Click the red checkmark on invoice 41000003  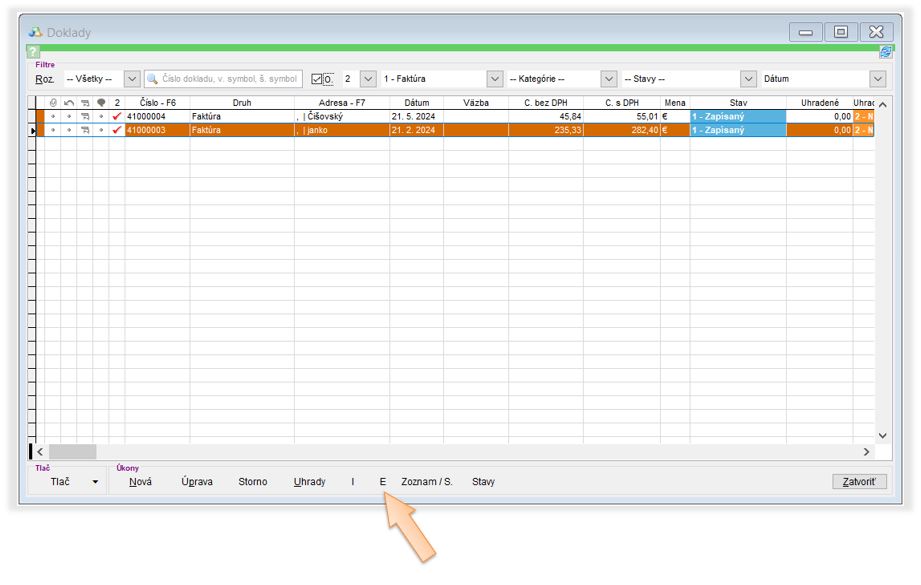click(117, 130)
